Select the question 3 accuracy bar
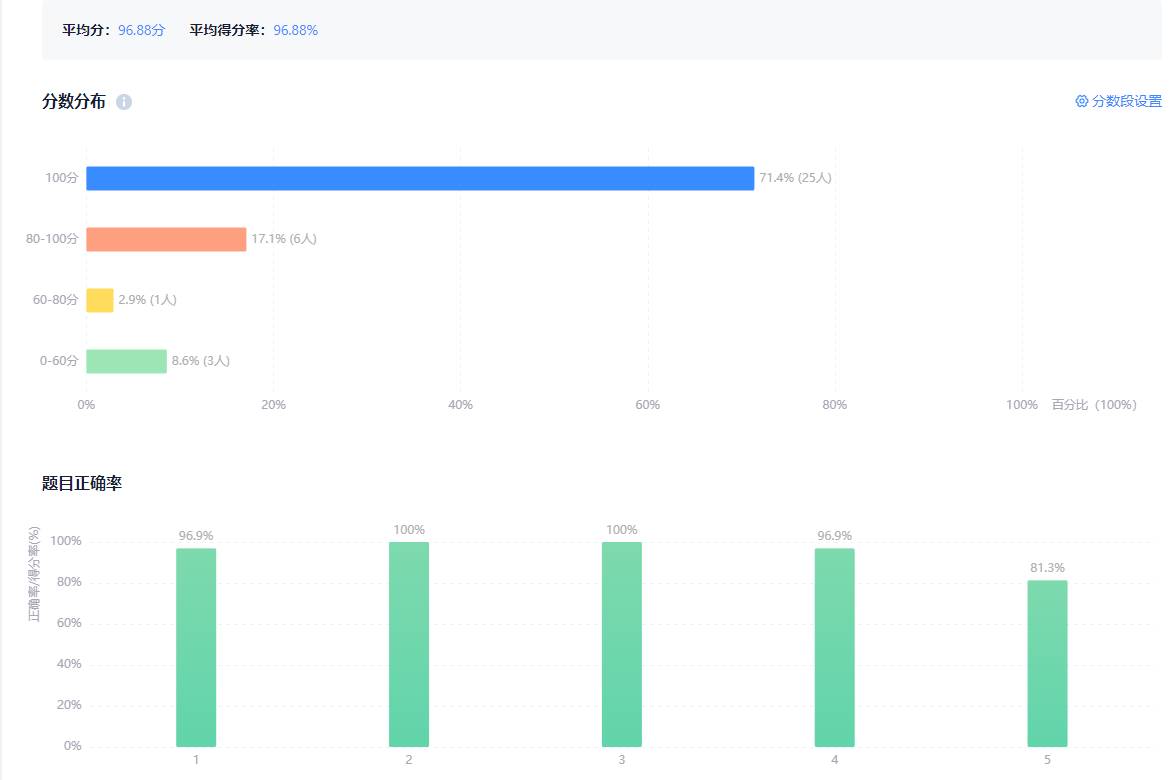The width and height of the screenshot is (1172, 780). [x=622, y=644]
